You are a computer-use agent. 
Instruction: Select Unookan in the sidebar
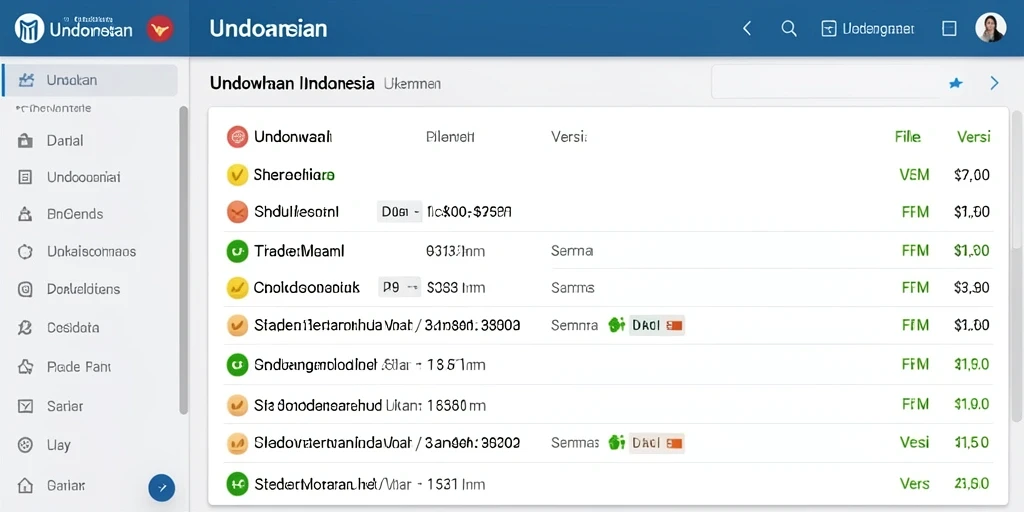point(90,80)
